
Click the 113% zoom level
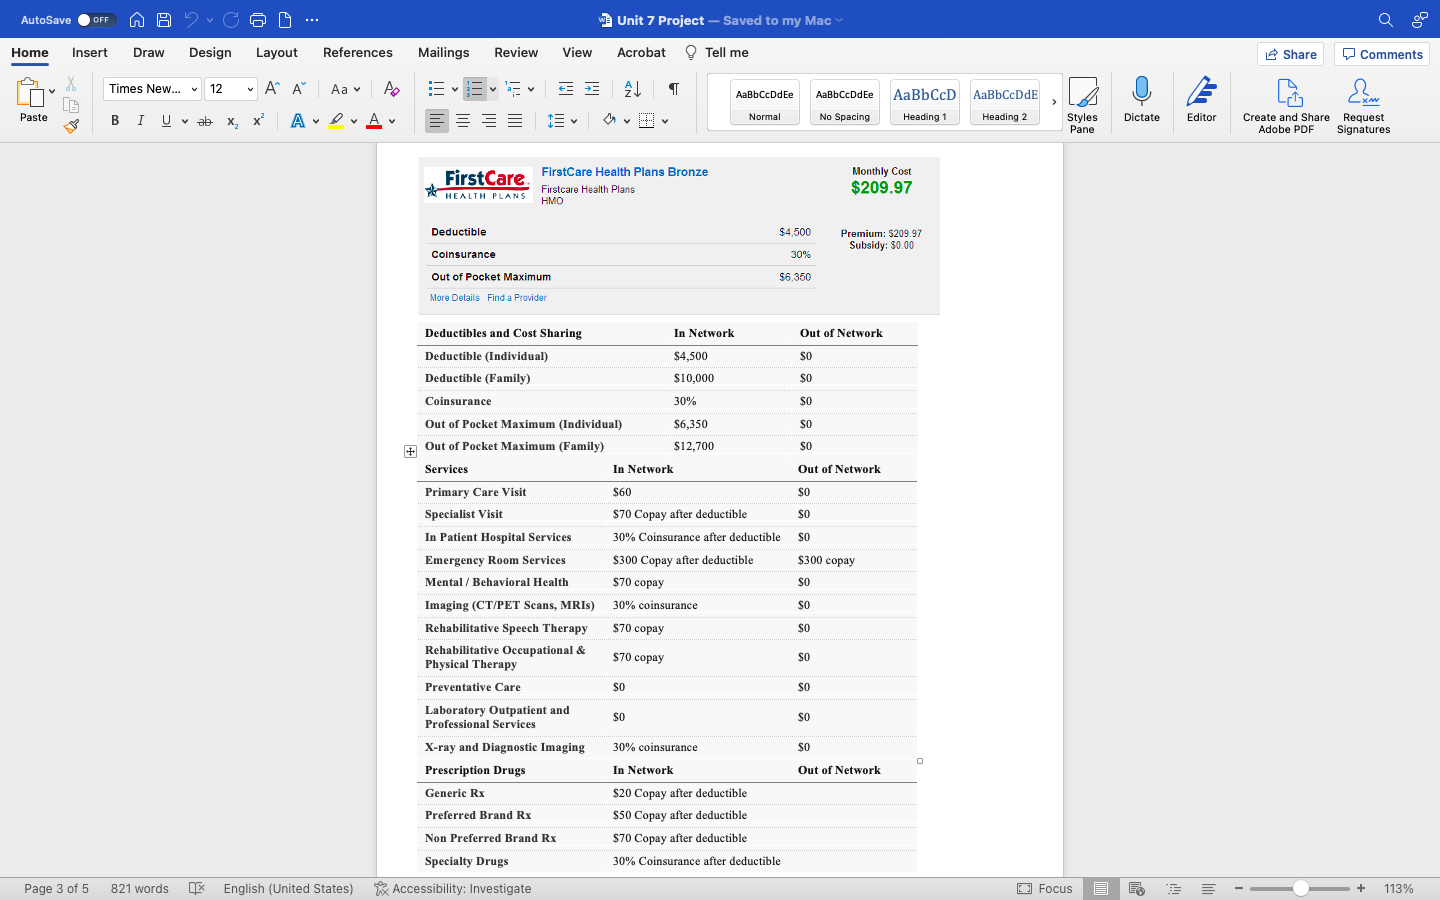click(1398, 888)
